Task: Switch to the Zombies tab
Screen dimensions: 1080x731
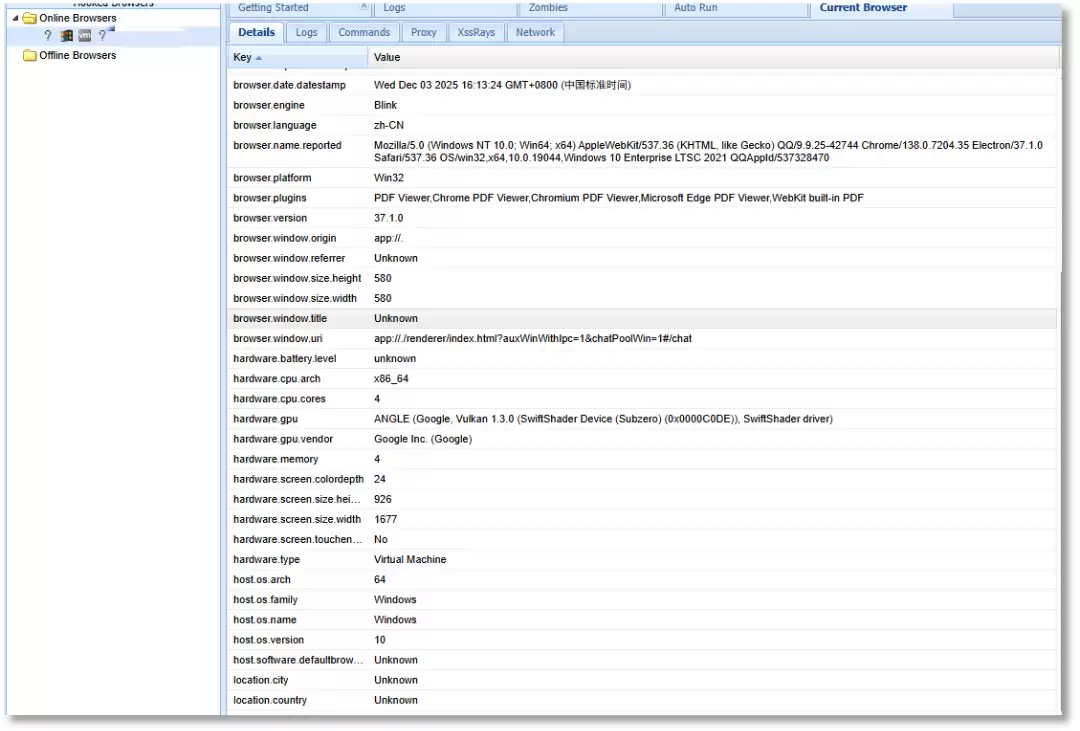Action: pos(548,8)
